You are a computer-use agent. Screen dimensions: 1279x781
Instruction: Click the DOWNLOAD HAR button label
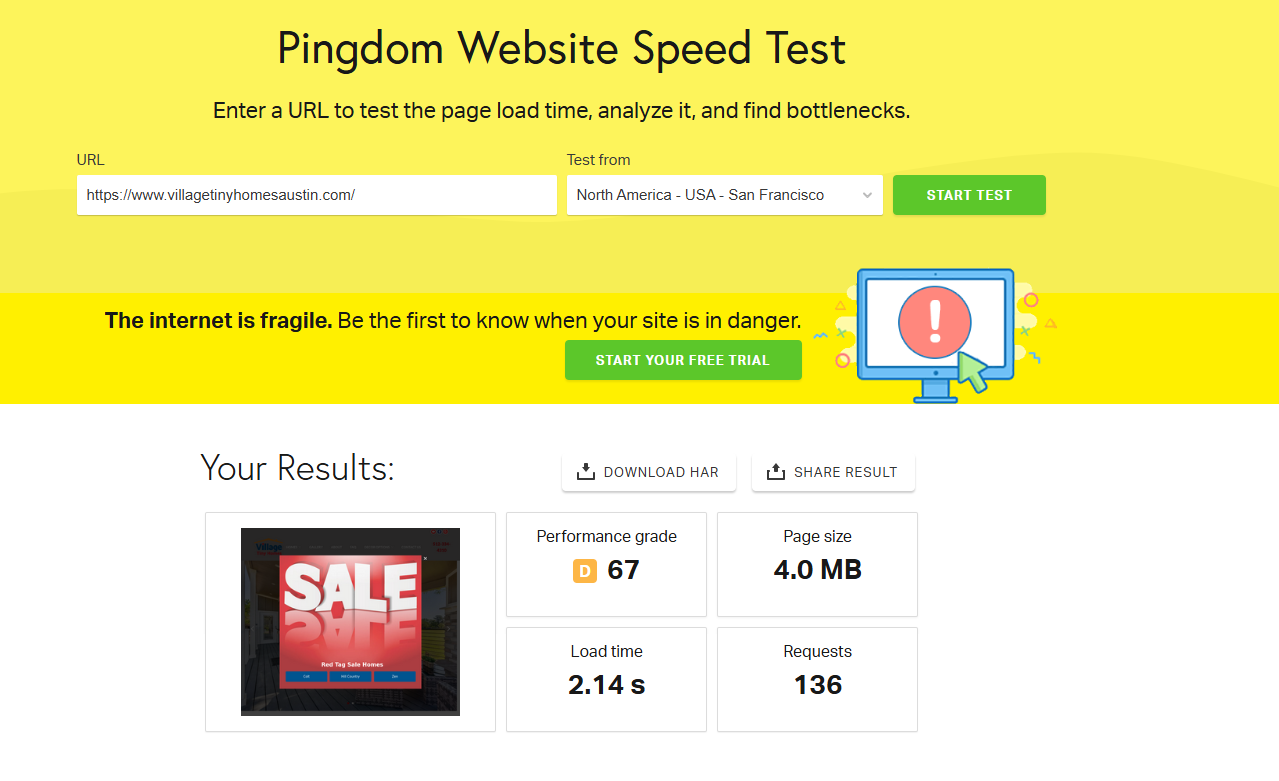[661, 472]
